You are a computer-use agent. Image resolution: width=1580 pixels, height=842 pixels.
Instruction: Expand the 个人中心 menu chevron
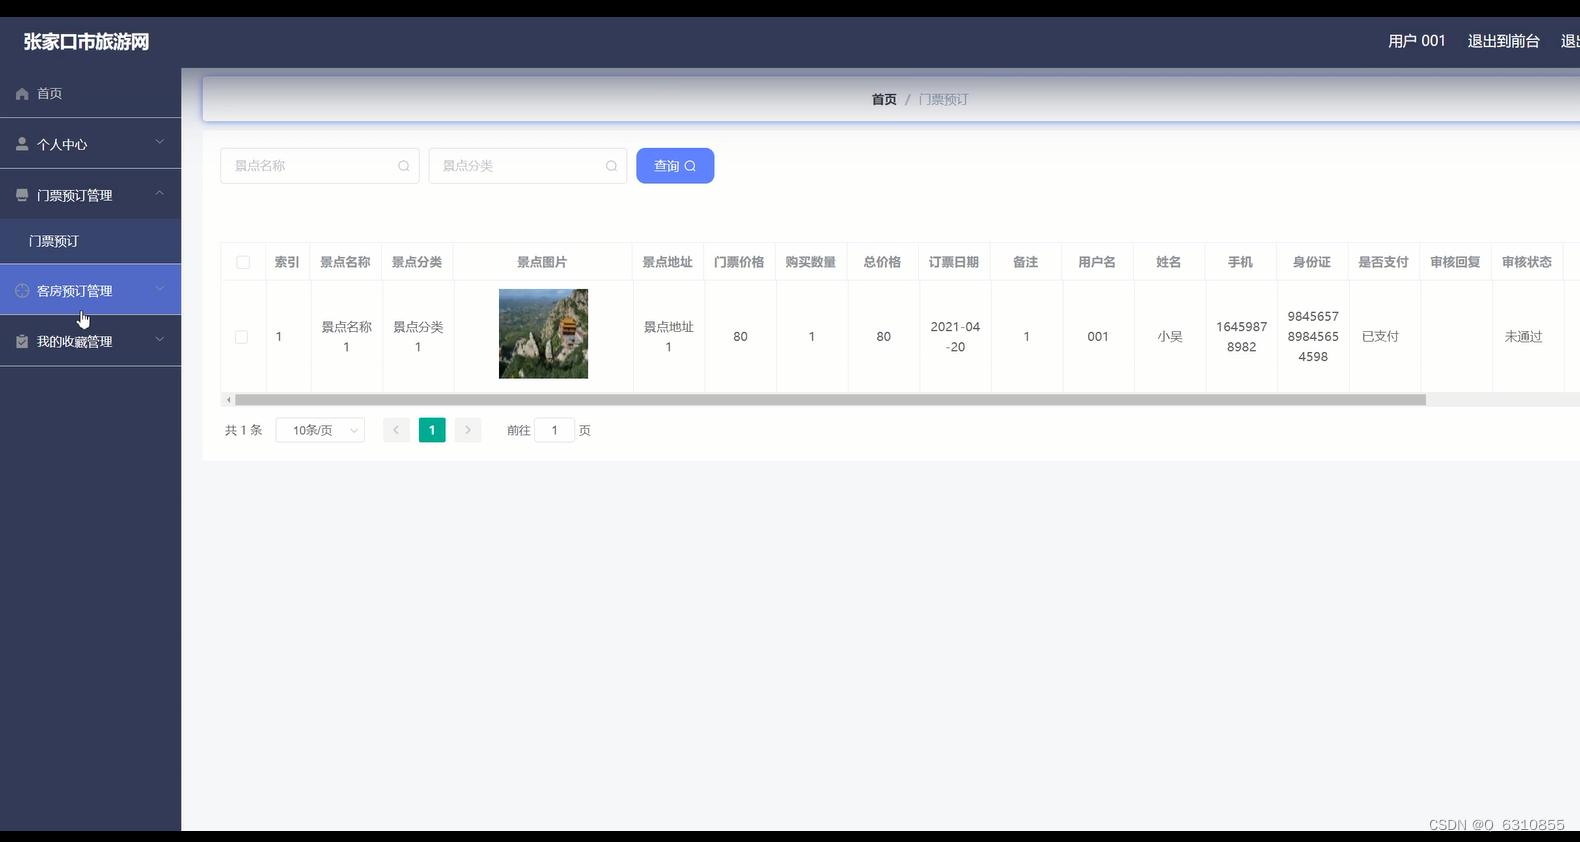click(x=159, y=143)
